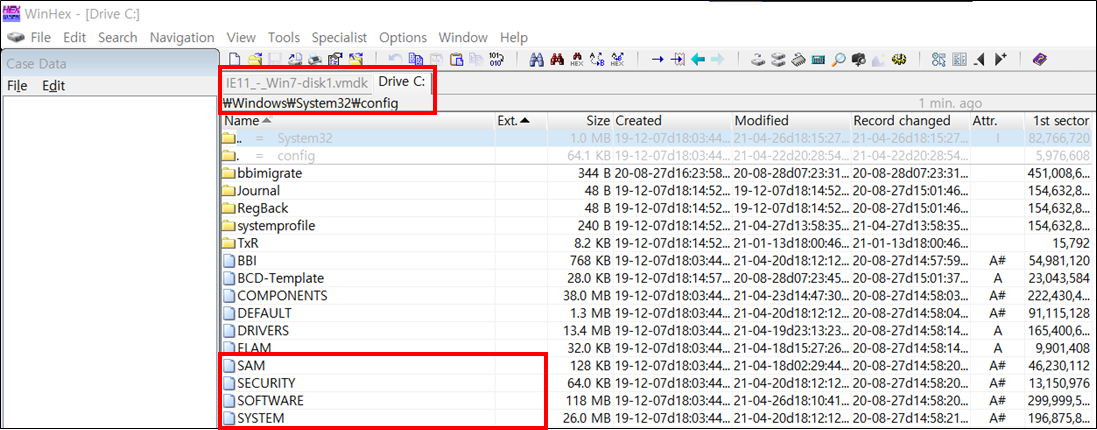This screenshot has width=1097, height=430.
Task: Sort list by Ext. column header
Action: [x=520, y=120]
